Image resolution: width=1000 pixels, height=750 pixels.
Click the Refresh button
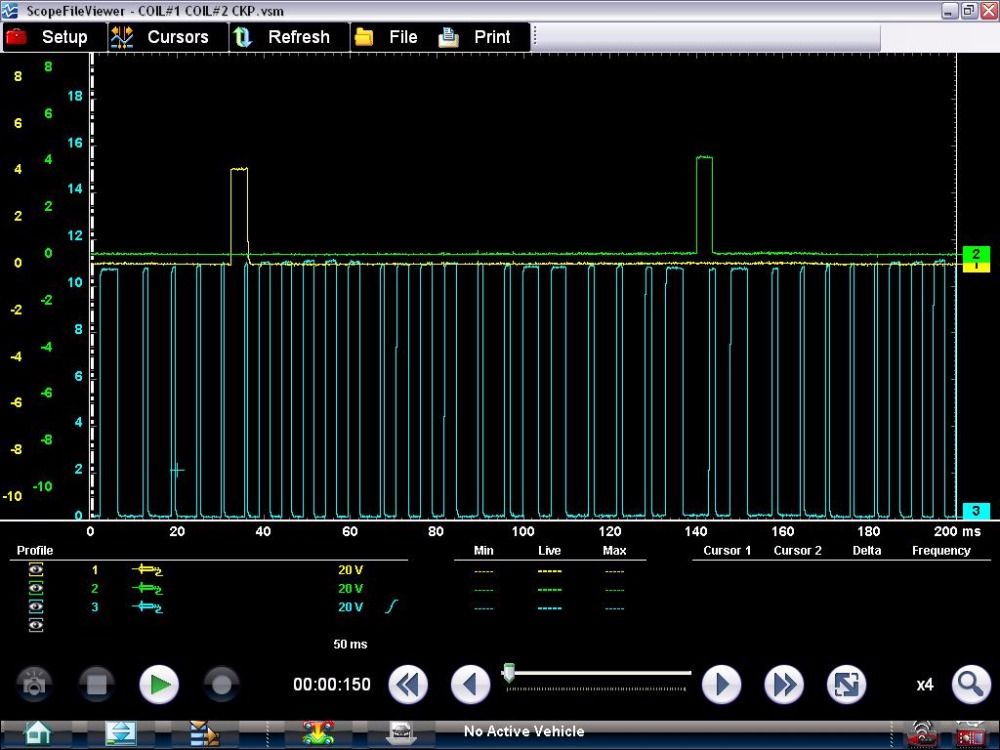tap(283, 37)
